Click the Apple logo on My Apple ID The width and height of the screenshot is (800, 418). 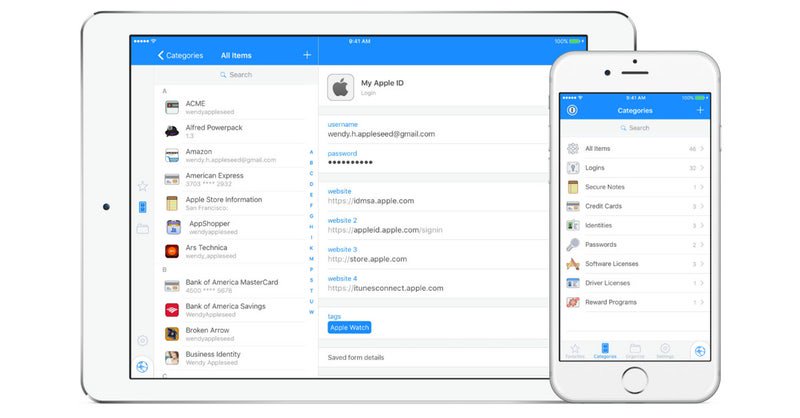click(x=340, y=87)
